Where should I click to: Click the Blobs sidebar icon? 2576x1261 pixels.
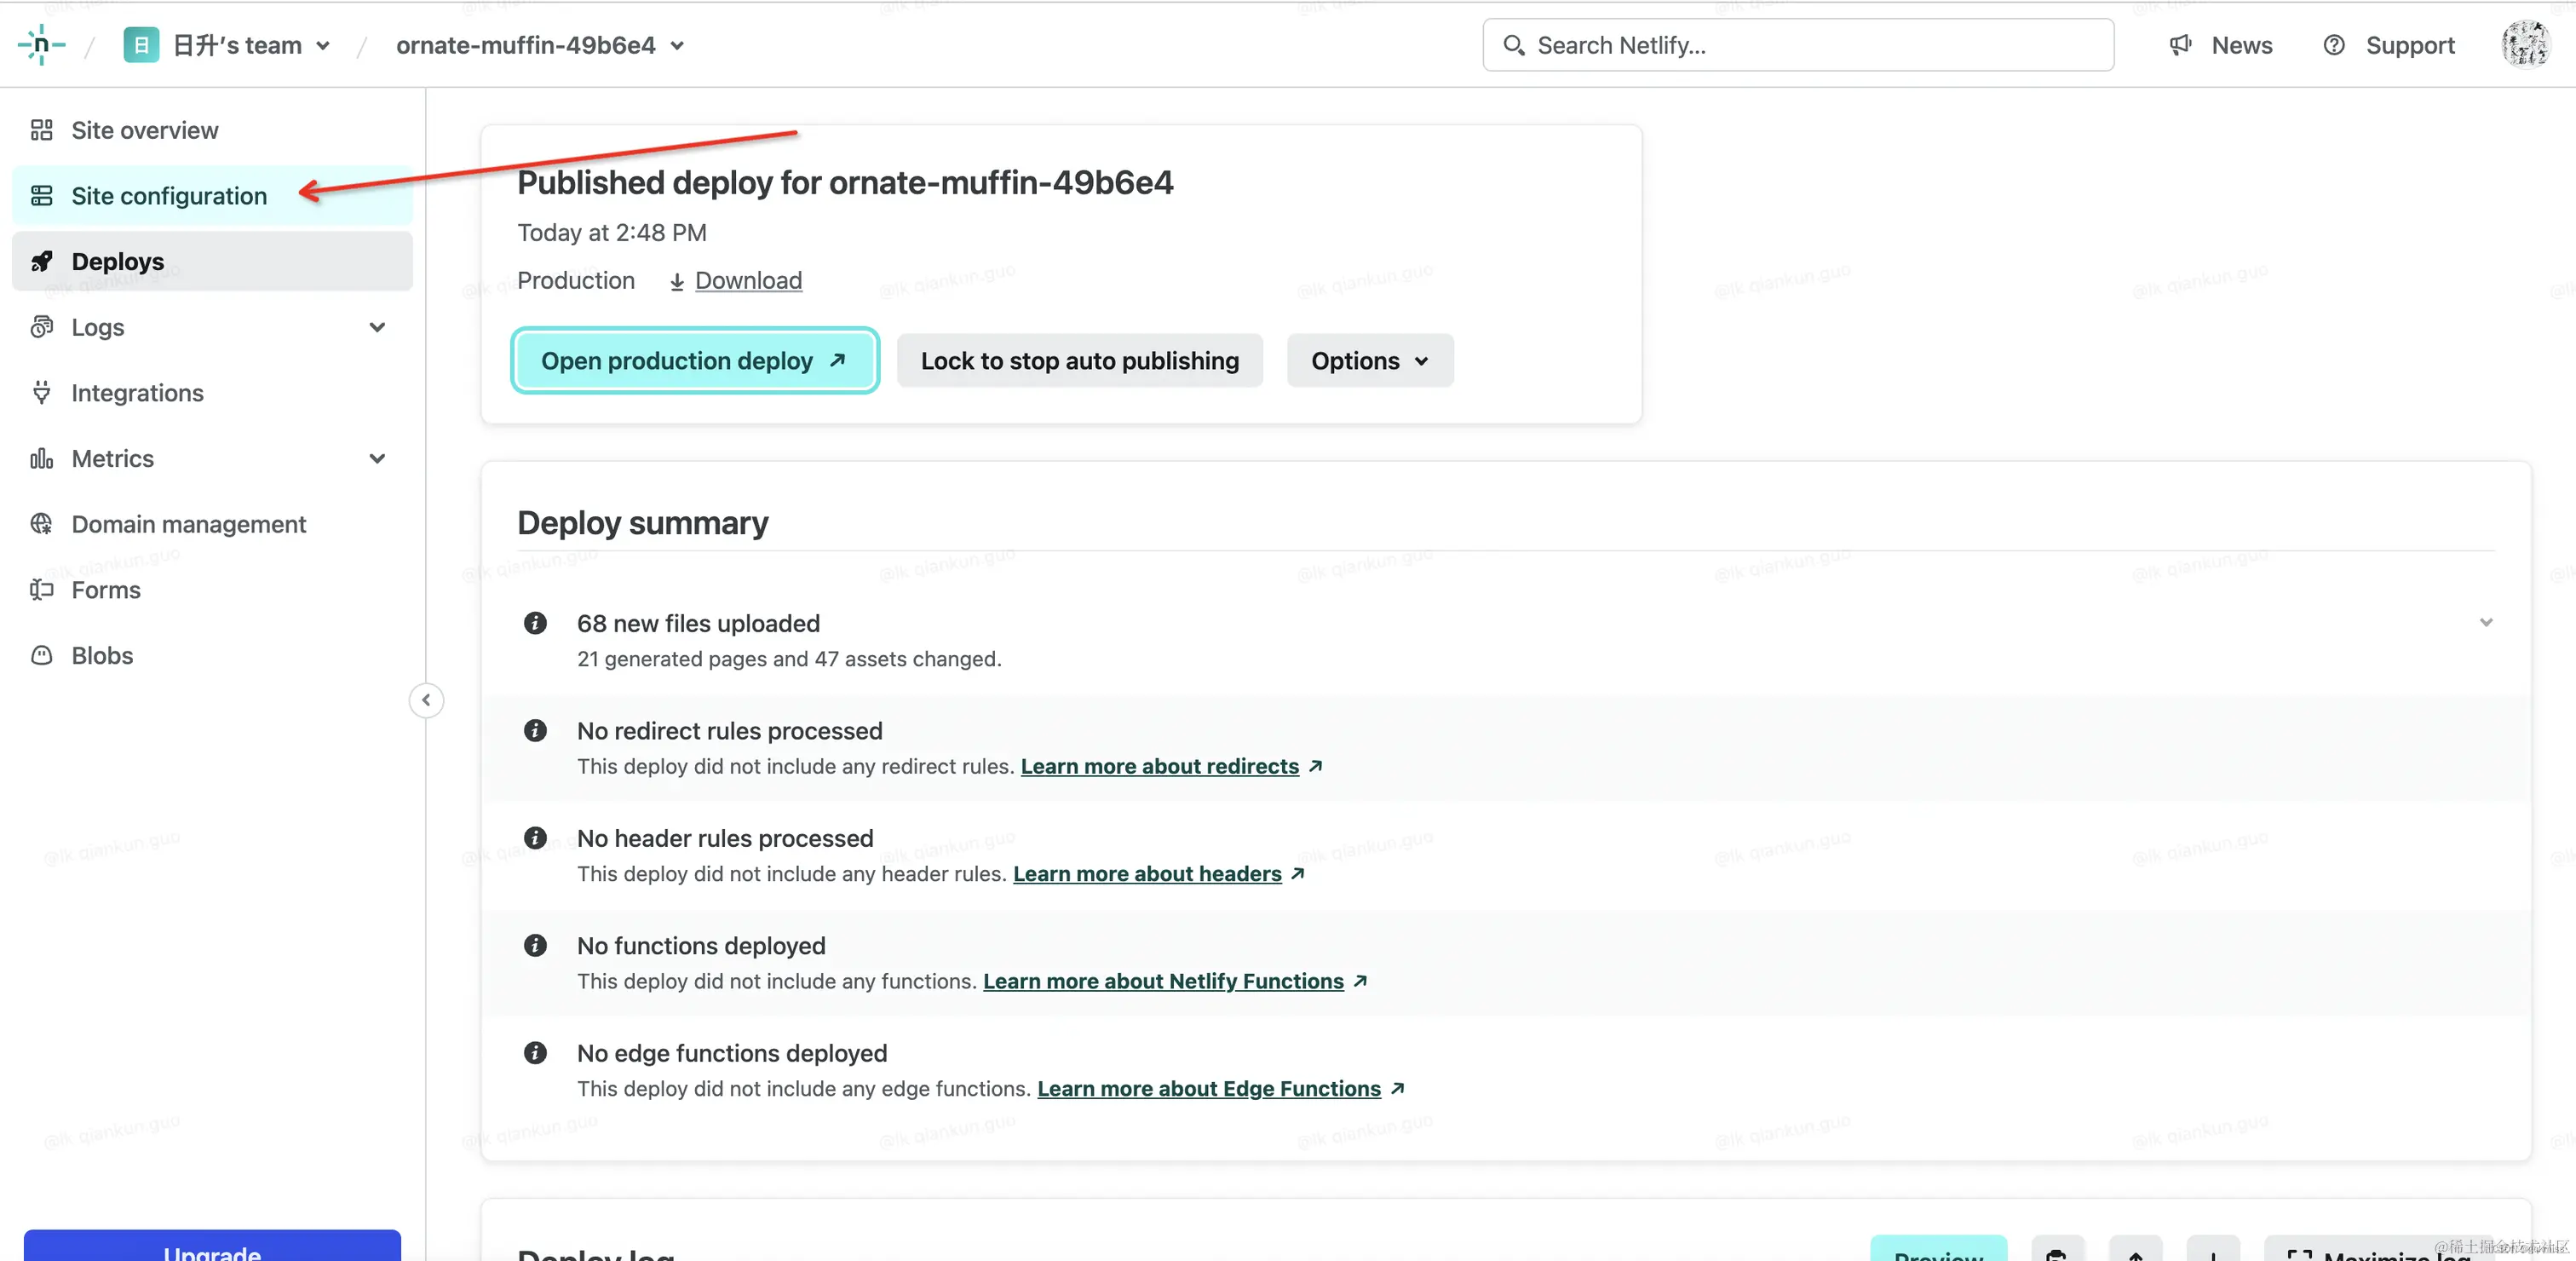[x=41, y=655]
